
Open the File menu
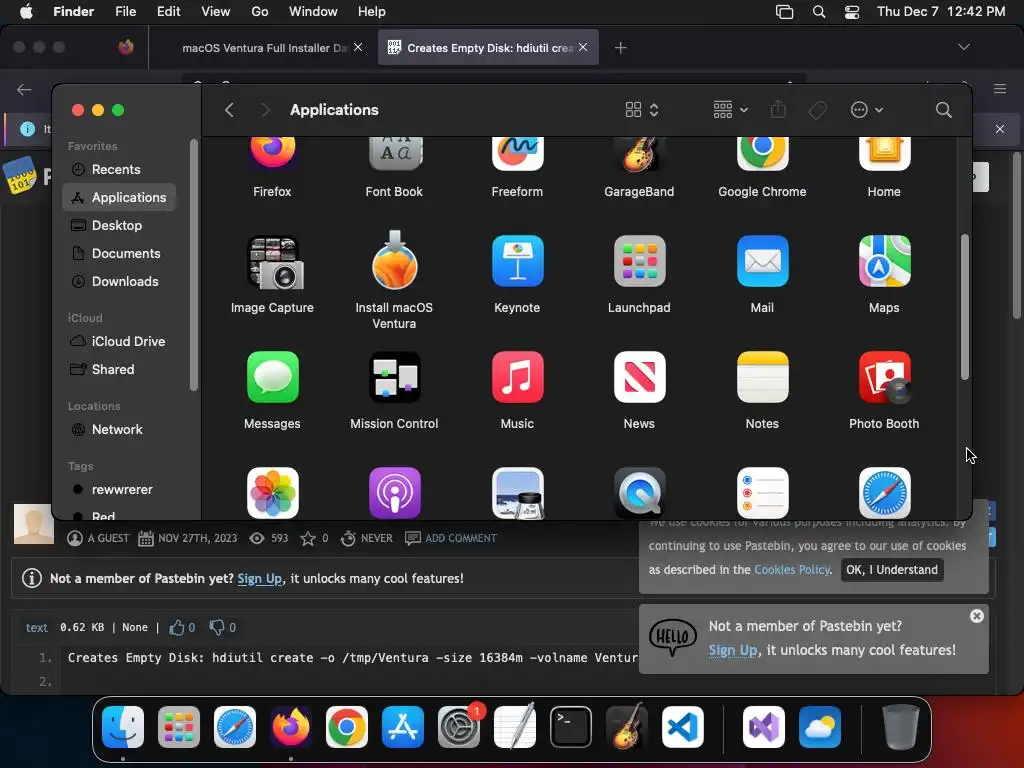coord(125,12)
